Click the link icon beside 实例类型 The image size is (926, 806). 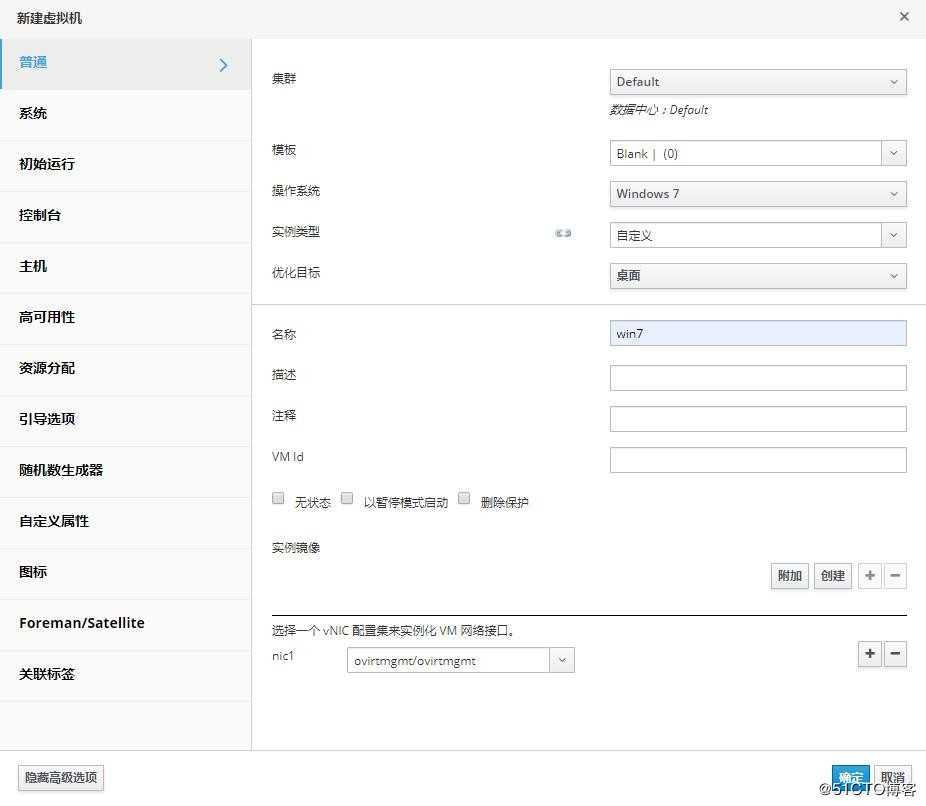563,233
